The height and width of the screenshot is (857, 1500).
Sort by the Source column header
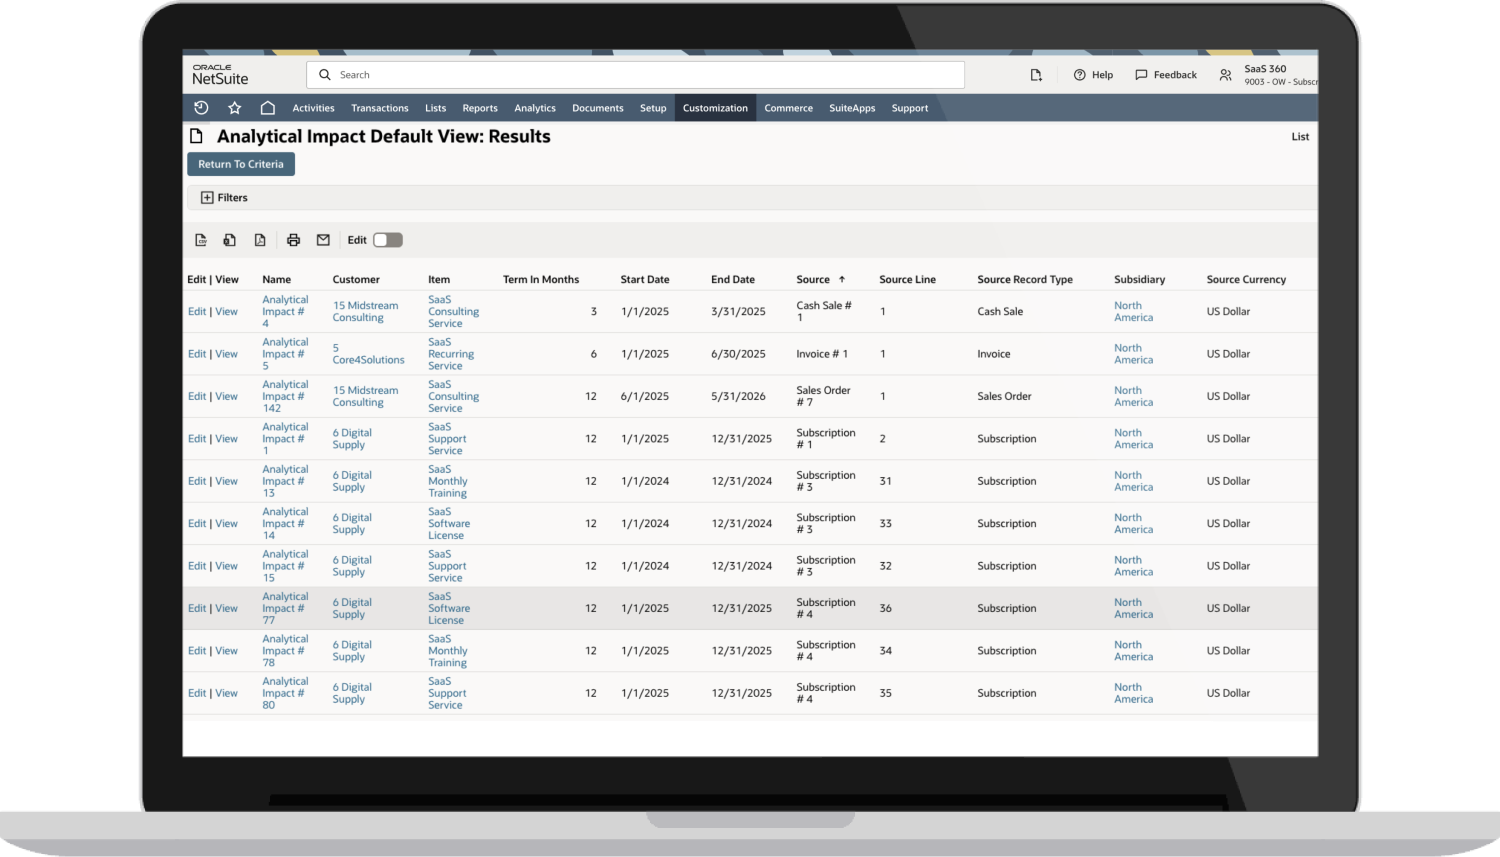(x=813, y=280)
